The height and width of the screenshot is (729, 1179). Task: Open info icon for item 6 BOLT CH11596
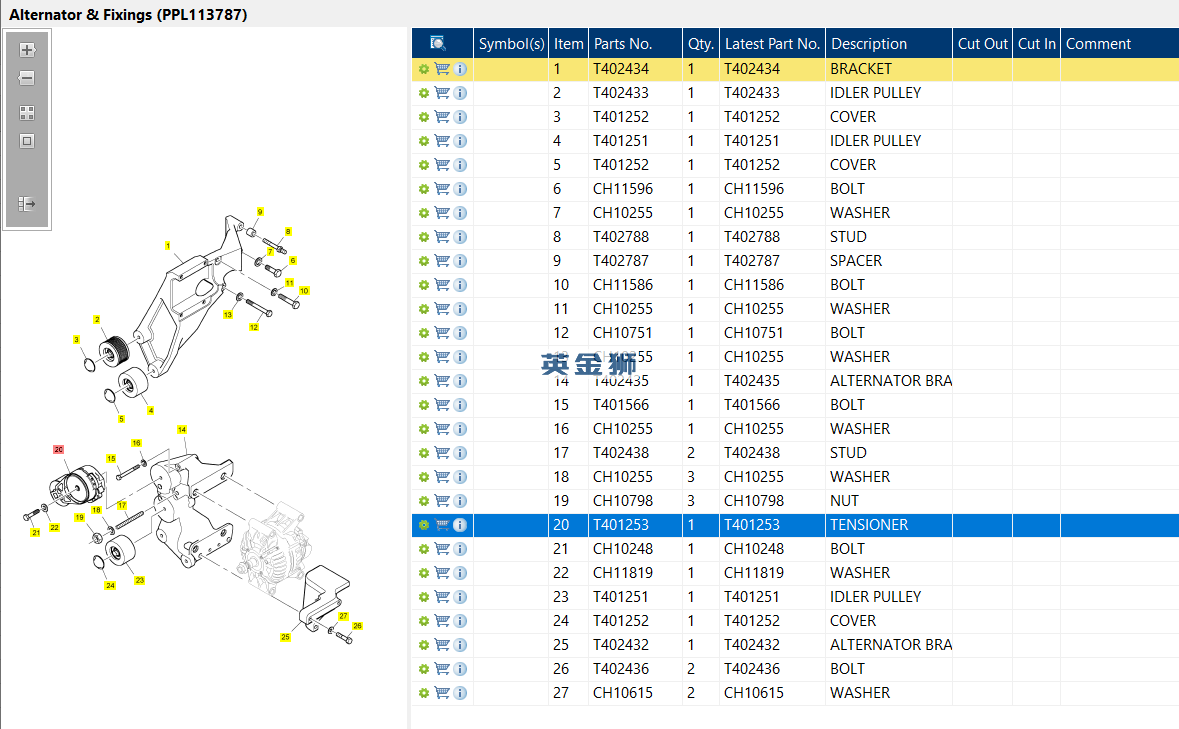[460, 189]
